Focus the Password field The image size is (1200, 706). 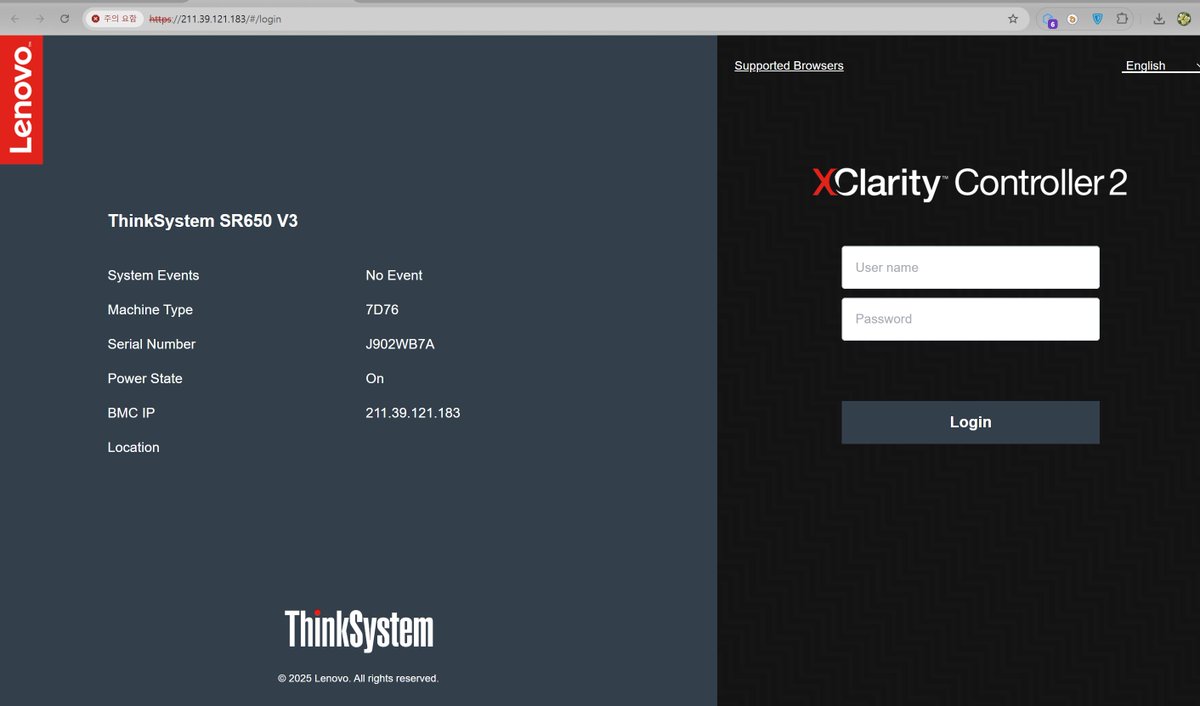(970, 319)
